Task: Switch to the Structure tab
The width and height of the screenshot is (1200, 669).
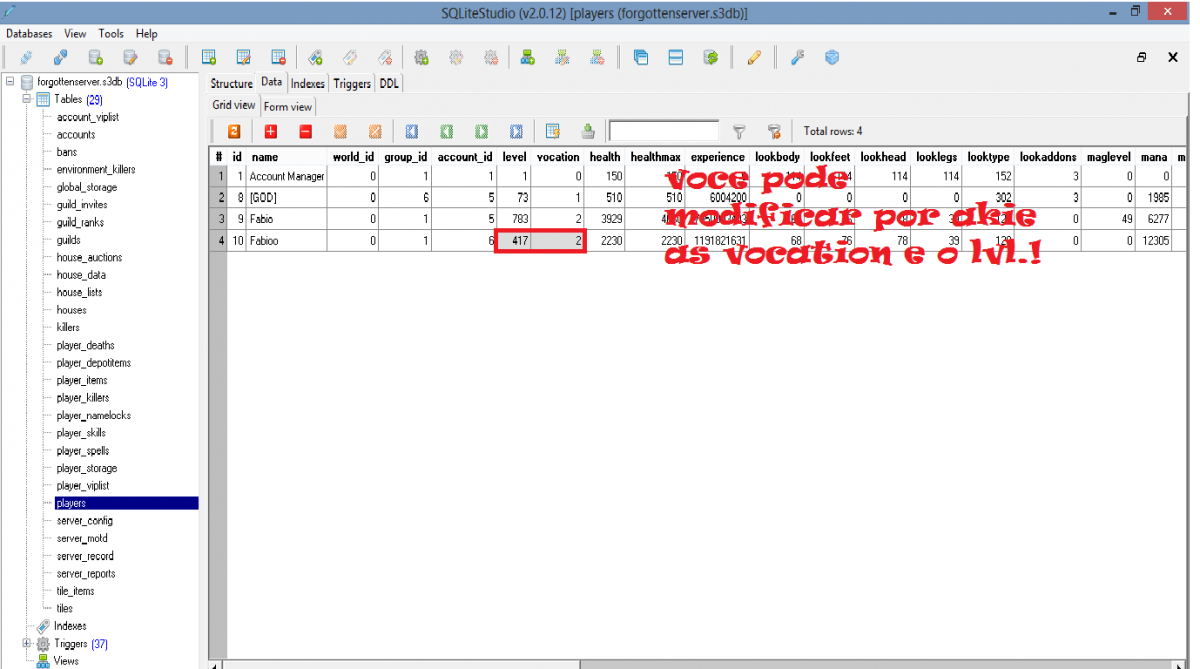Action: click(x=232, y=84)
